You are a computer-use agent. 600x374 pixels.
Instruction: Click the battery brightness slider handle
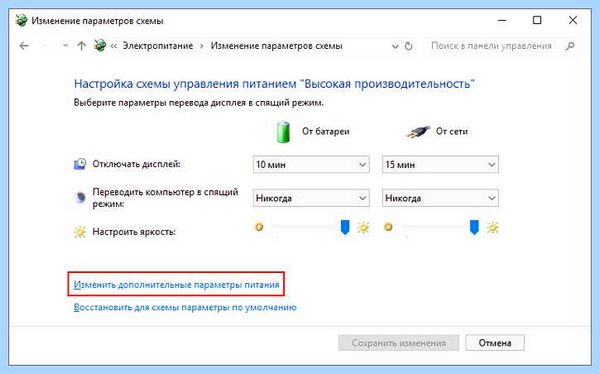(x=345, y=227)
